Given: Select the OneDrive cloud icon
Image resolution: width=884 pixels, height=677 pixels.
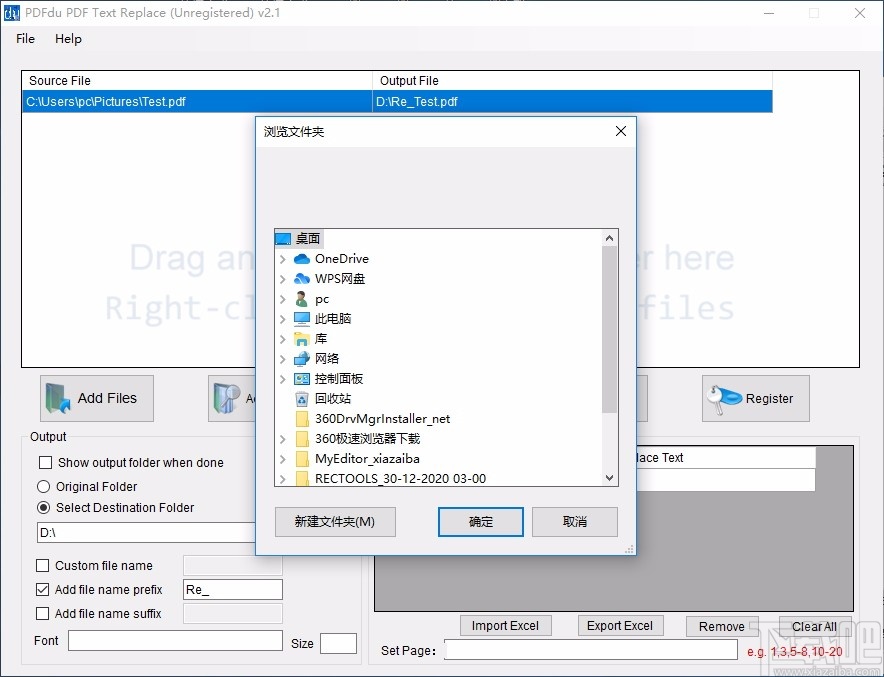Looking at the screenshot, I should click(303, 258).
